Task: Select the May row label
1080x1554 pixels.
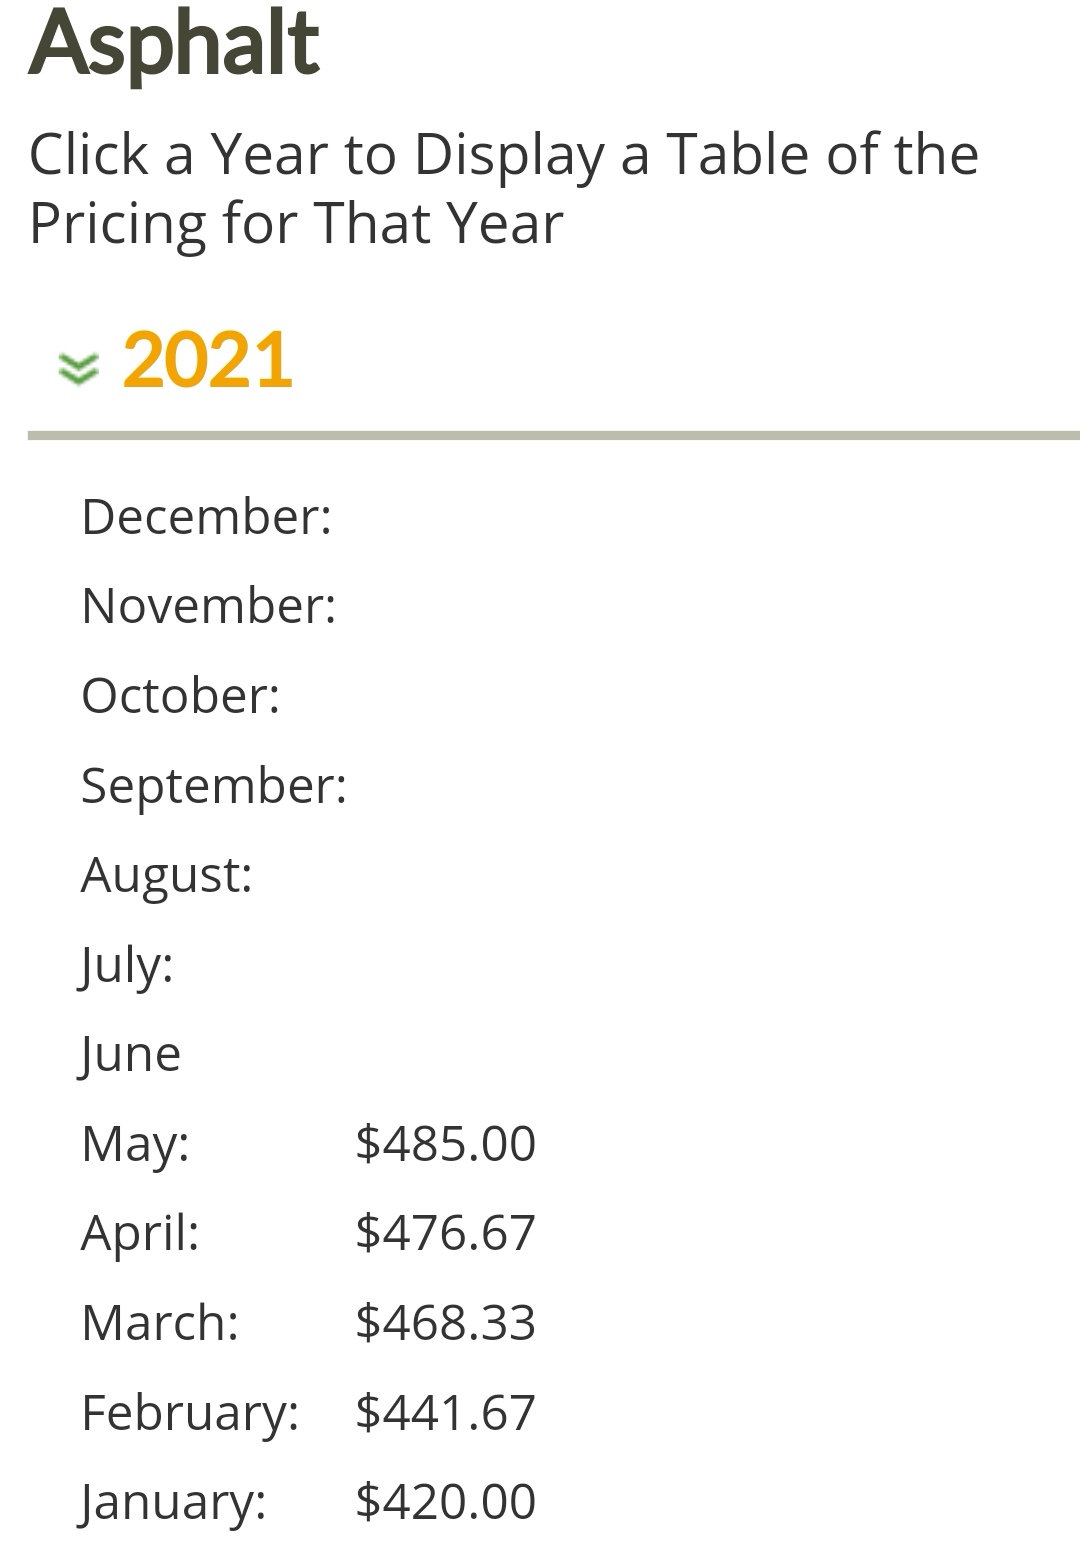Action: tap(135, 1143)
